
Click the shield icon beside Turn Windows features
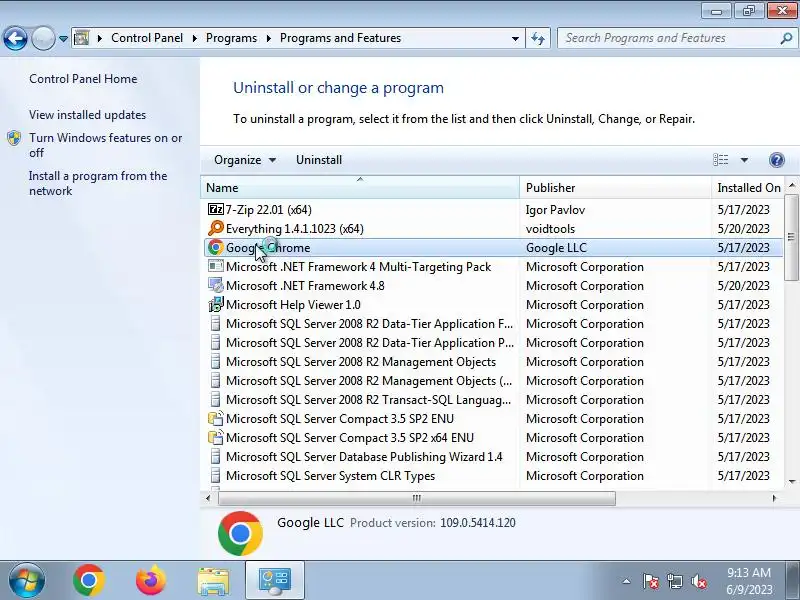14,138
